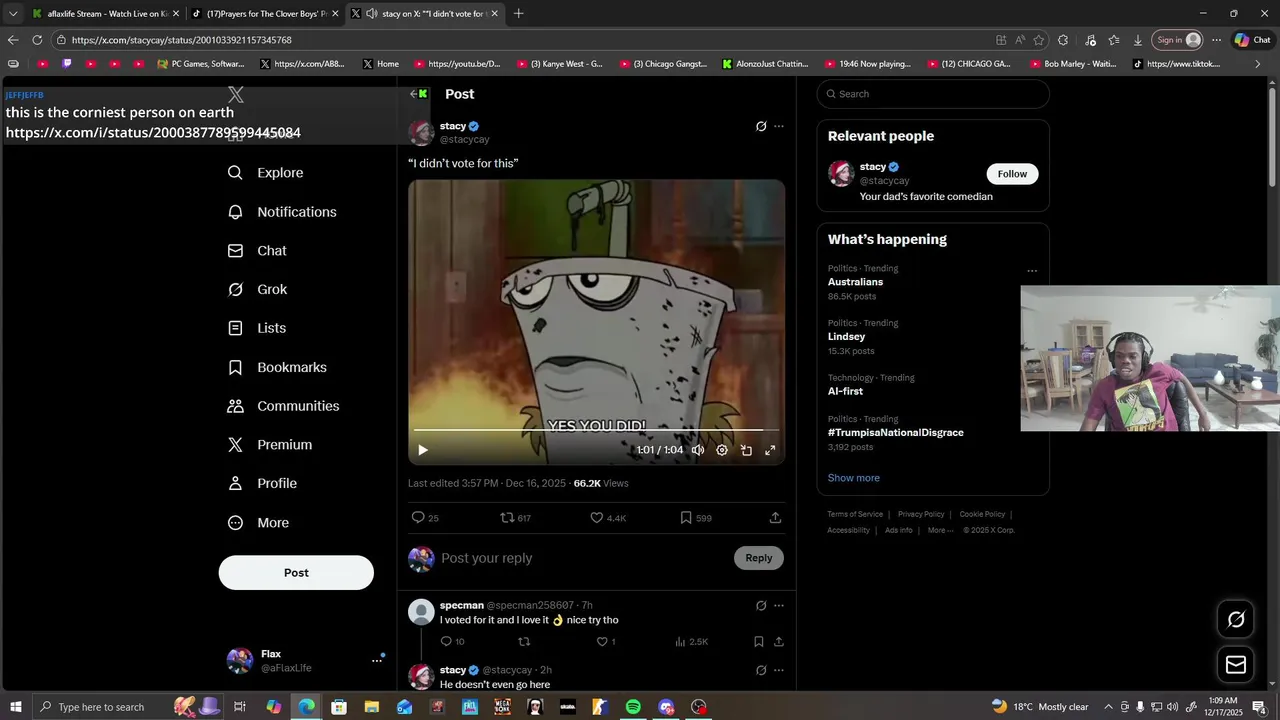Image resolution: width=1280 pixels, height=720 pixels.
Task: Repost the main post showing 617
Action: point(515,518)
